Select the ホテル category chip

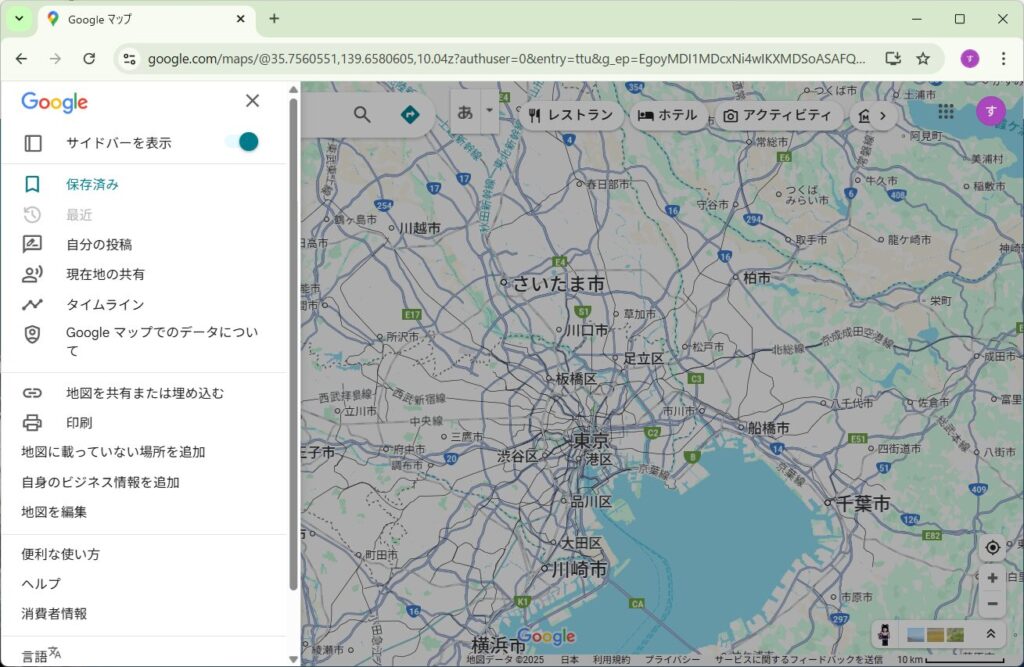(x=667, y=116)
